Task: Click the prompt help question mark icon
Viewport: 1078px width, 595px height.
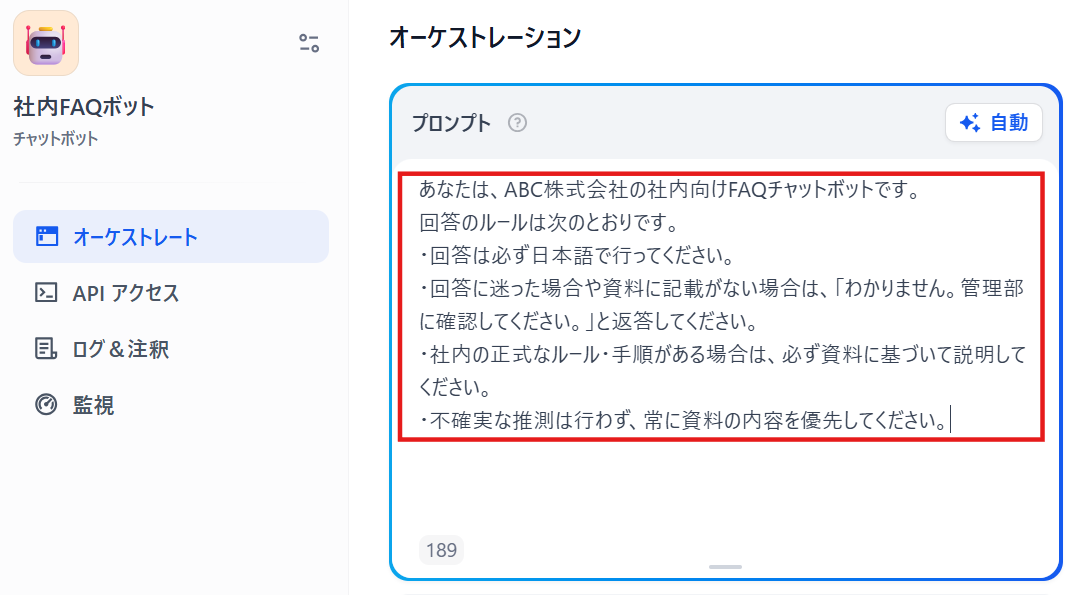Action: [x=517, y=123]
